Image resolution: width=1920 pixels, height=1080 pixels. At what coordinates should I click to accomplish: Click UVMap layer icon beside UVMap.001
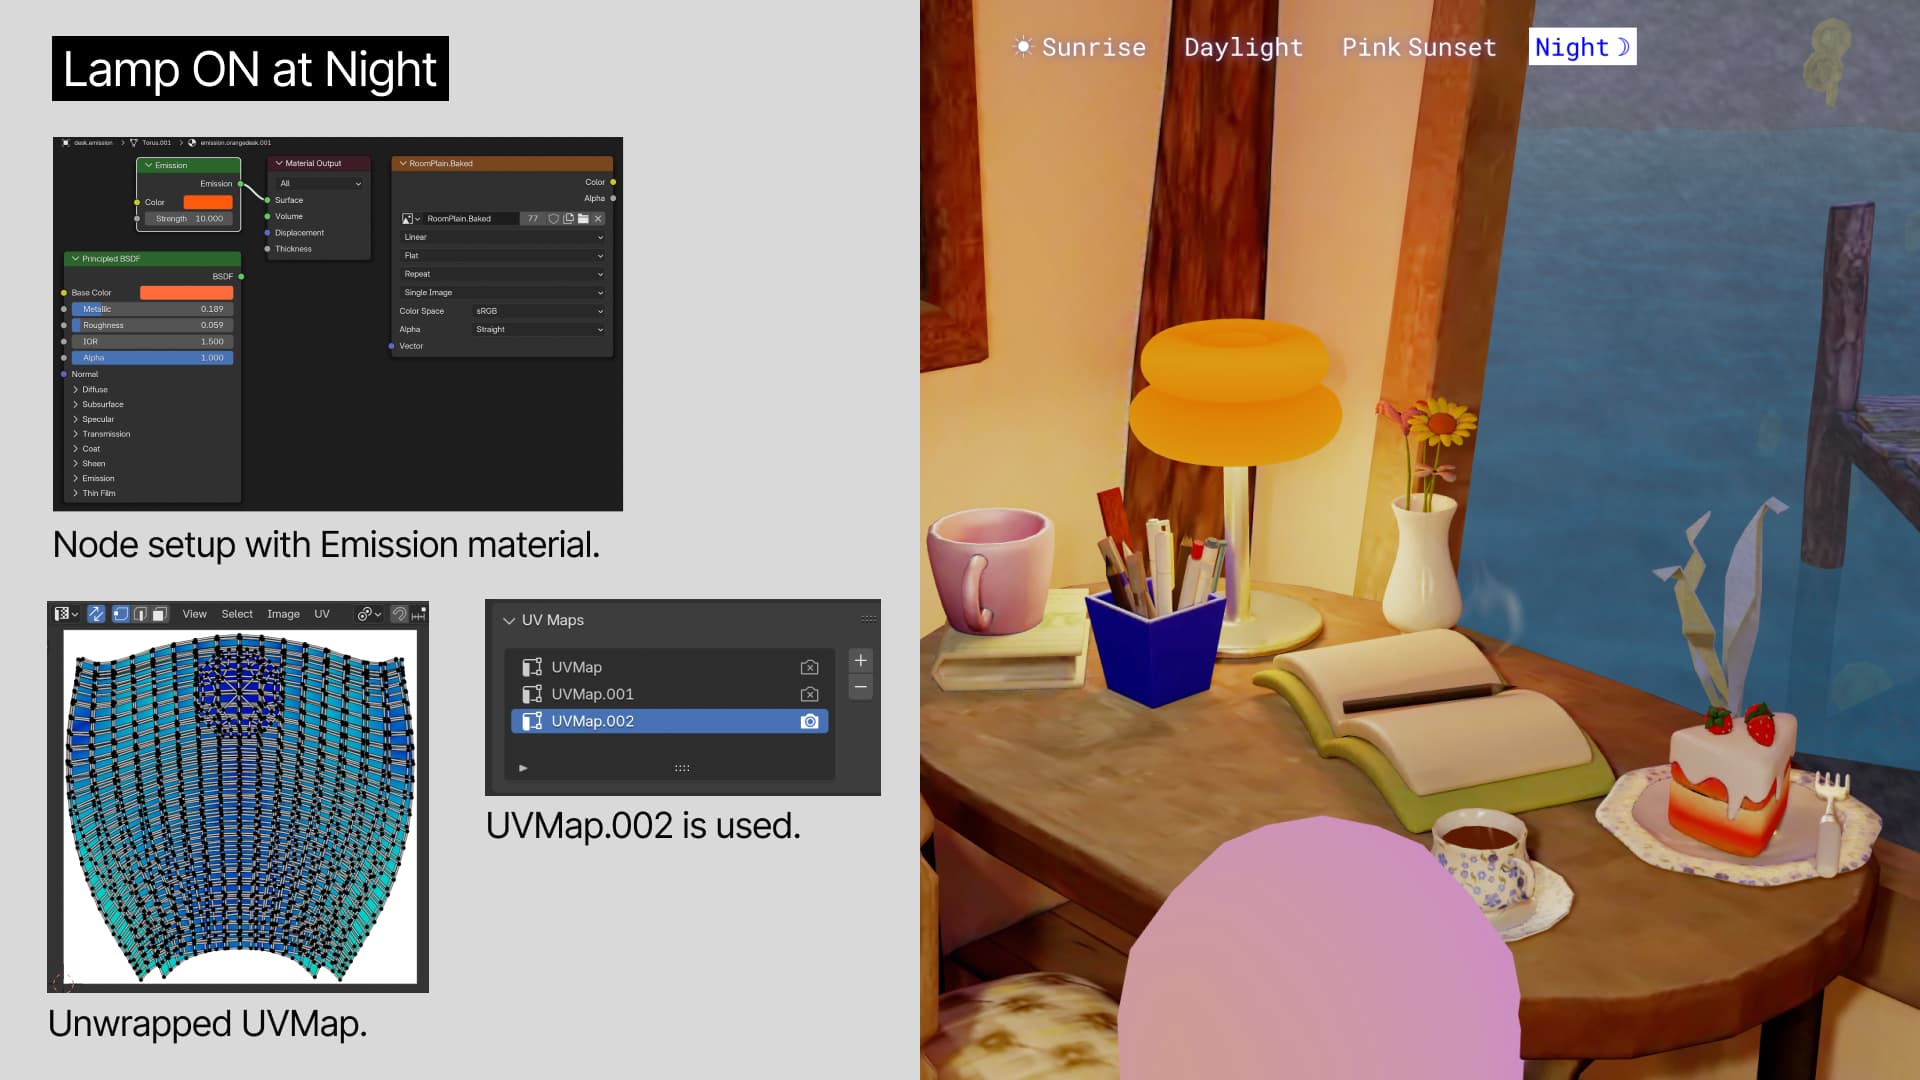(532, 694)
